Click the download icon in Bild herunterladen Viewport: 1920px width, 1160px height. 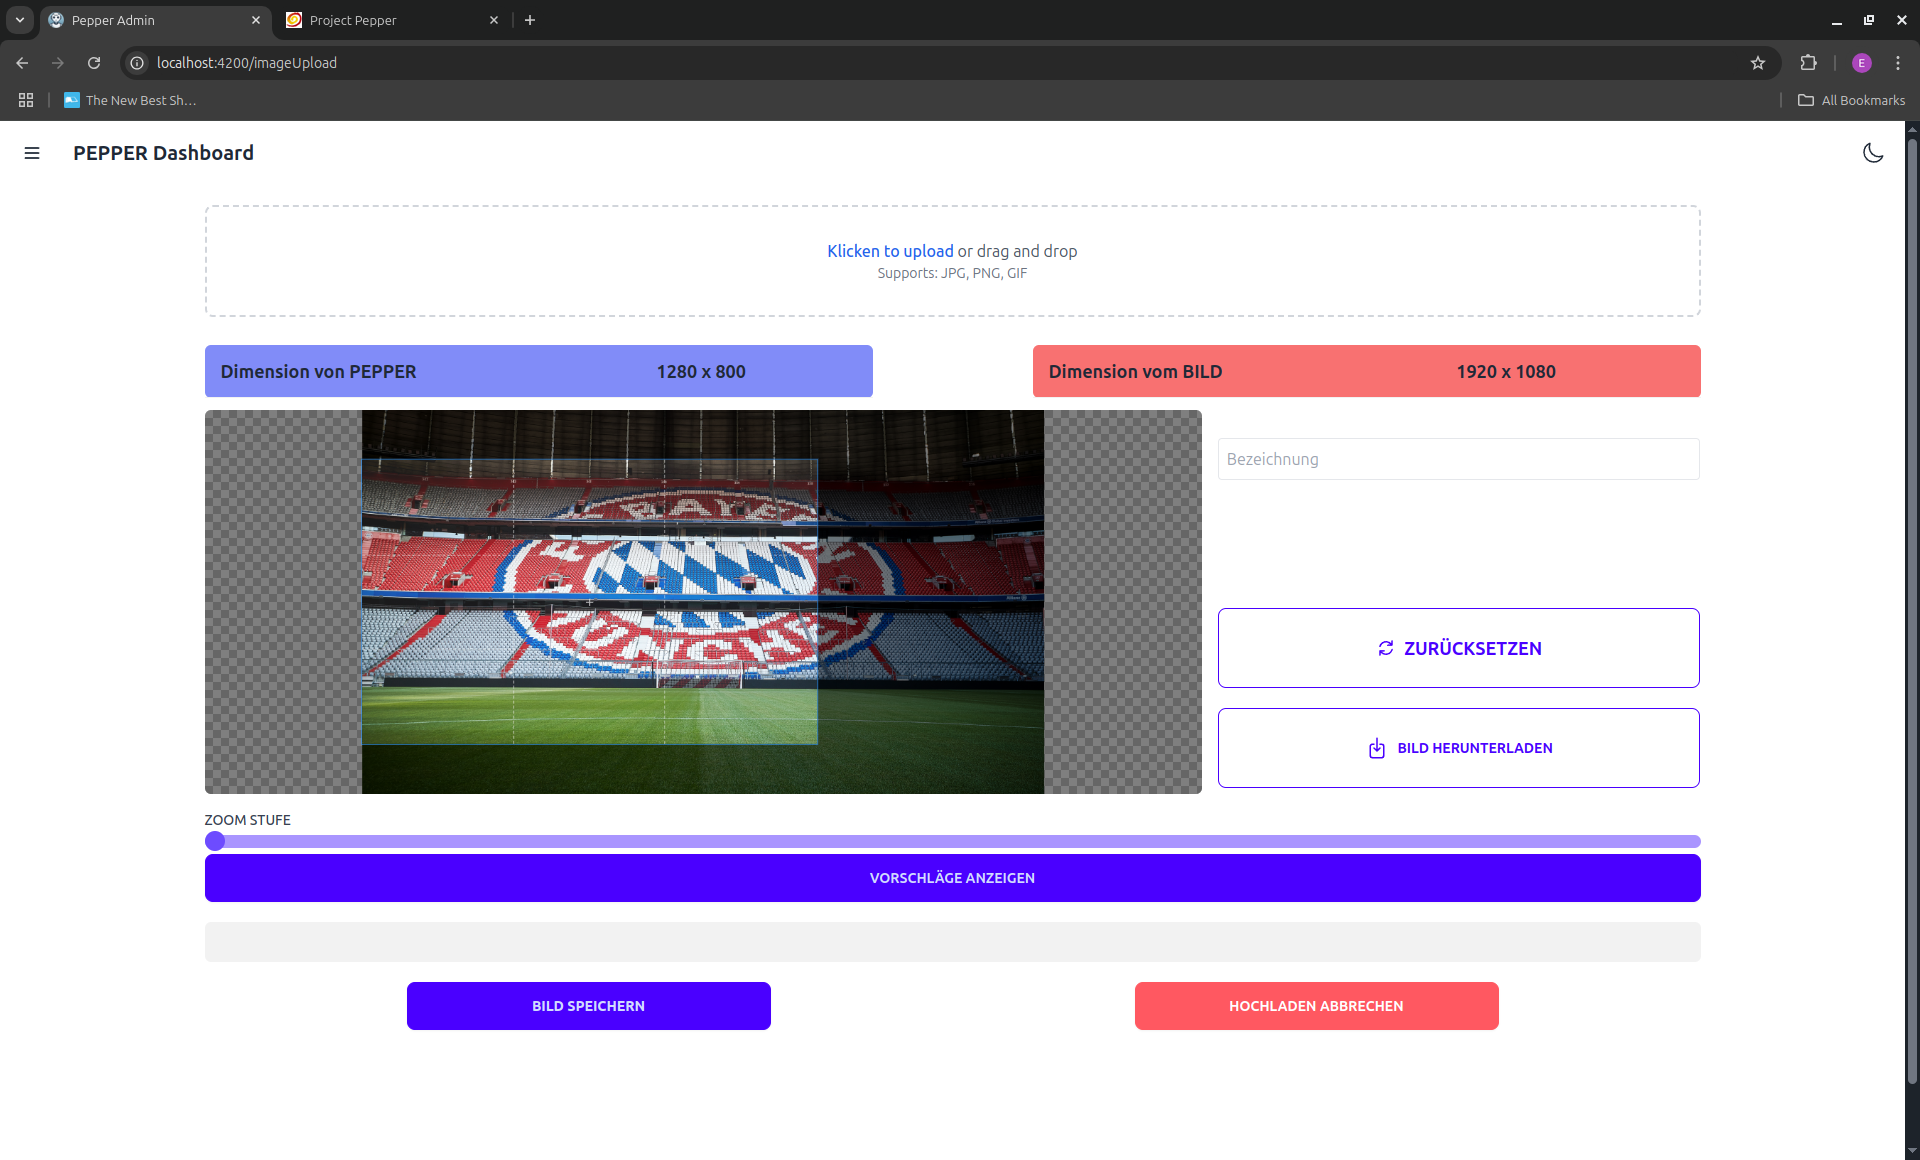1377,748
